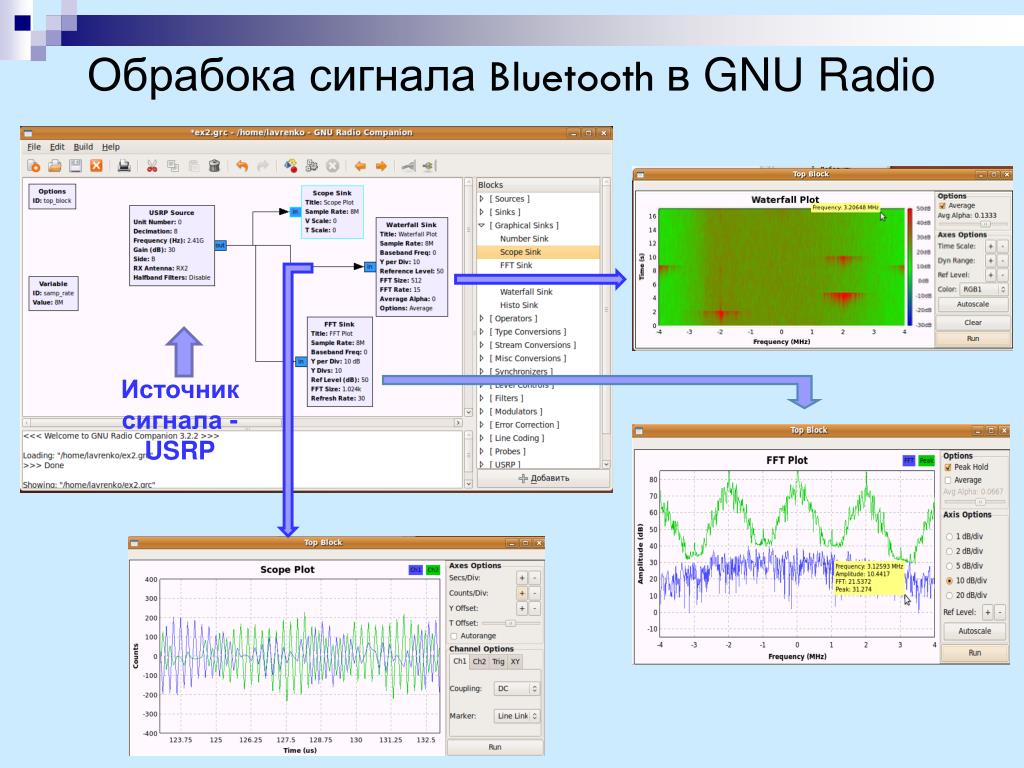
Task: Switch to the Trig tab in Scope Plot
Action: 498,662
